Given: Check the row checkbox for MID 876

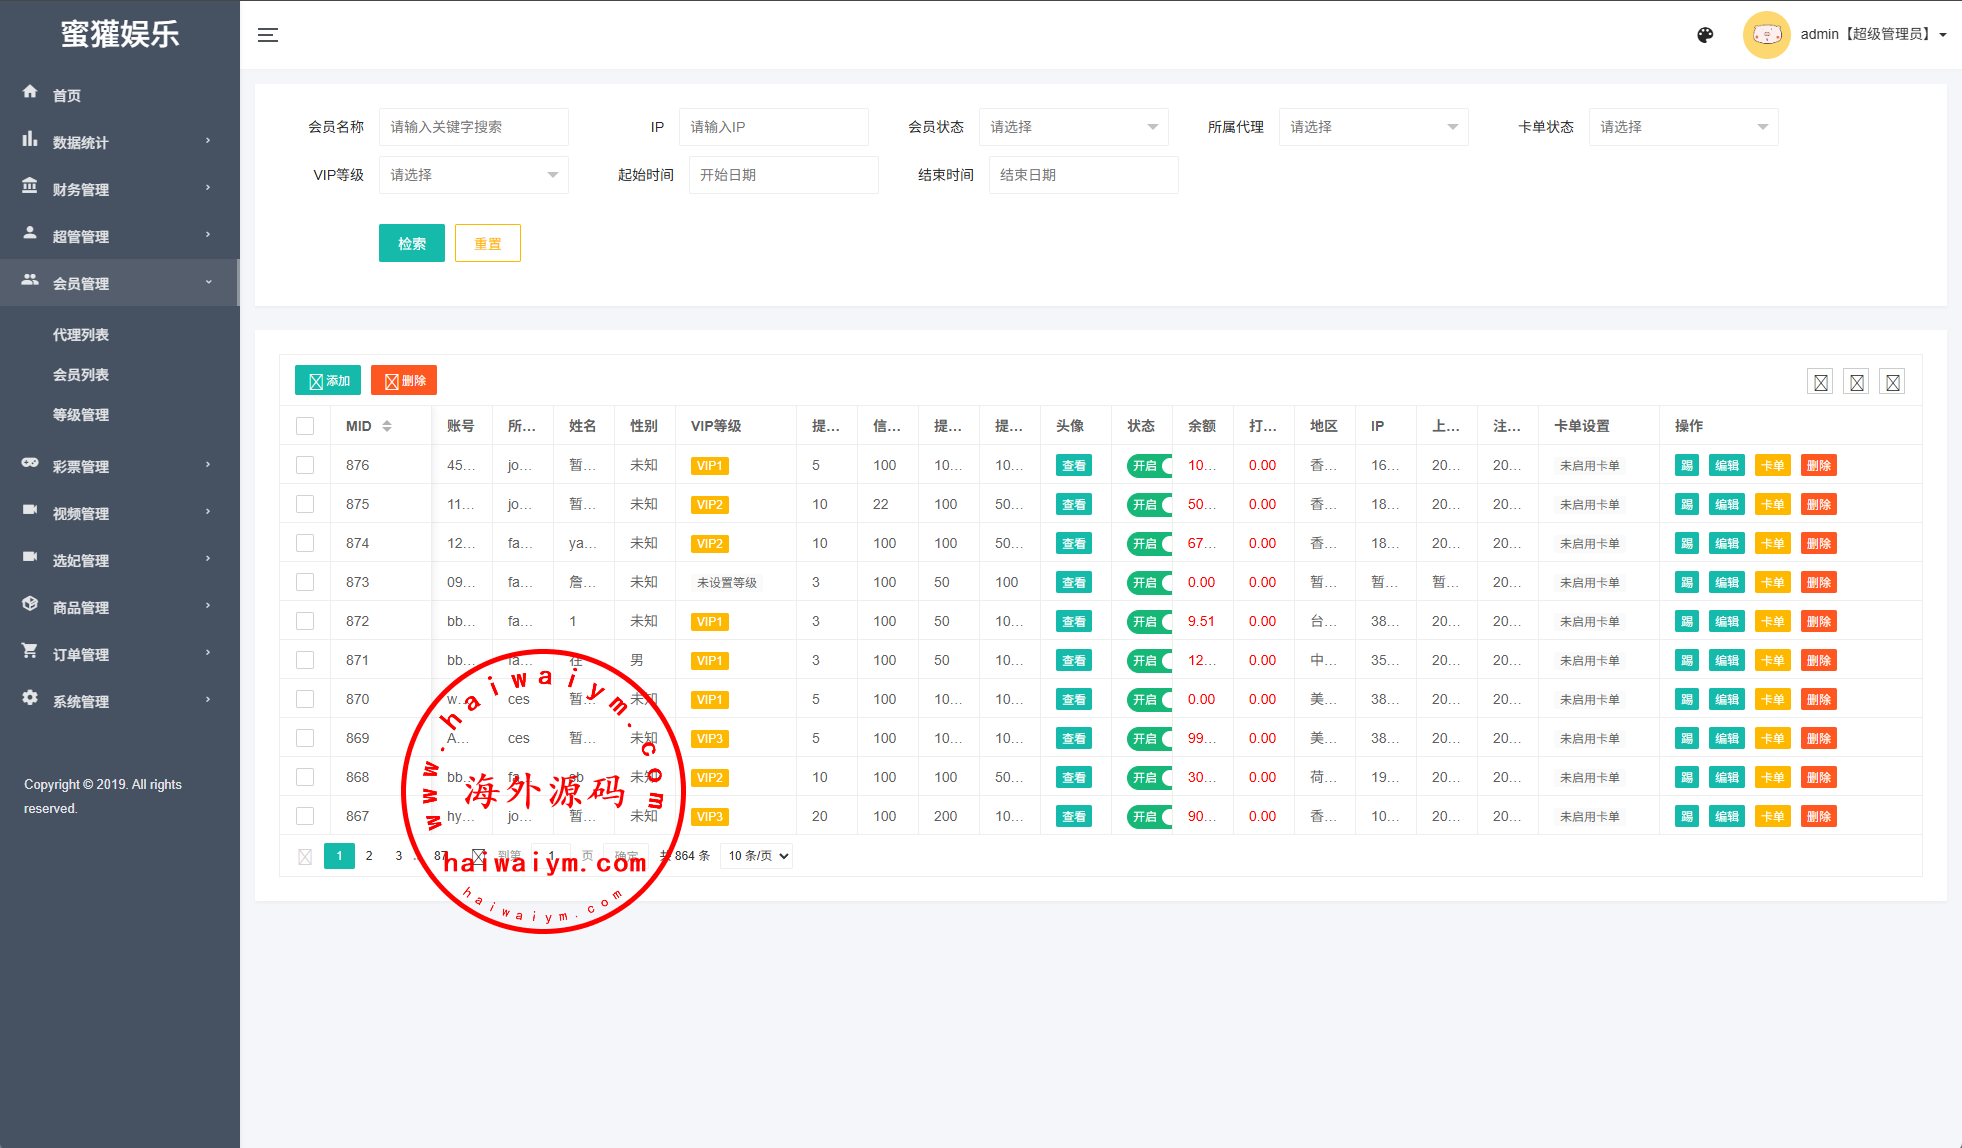Looking at the screenshot, I should 305,465.
